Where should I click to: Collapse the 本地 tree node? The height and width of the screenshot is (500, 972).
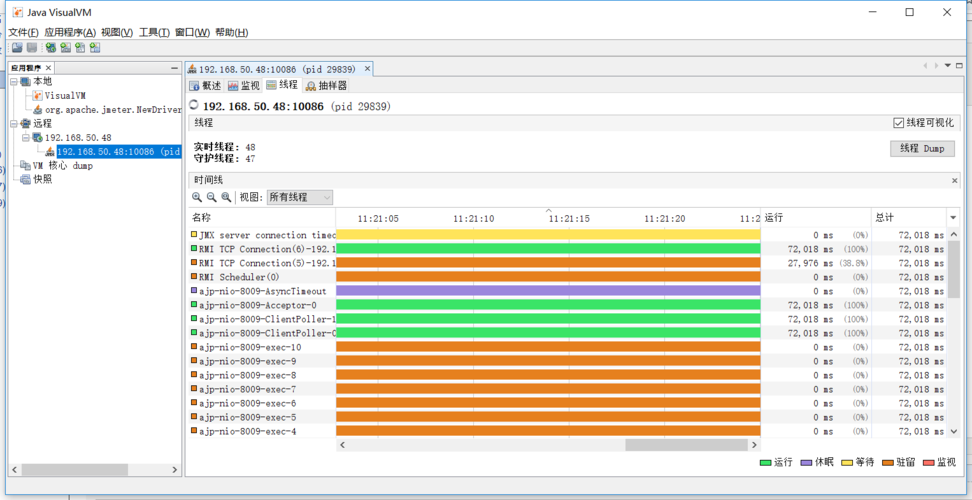coord(14,82)
